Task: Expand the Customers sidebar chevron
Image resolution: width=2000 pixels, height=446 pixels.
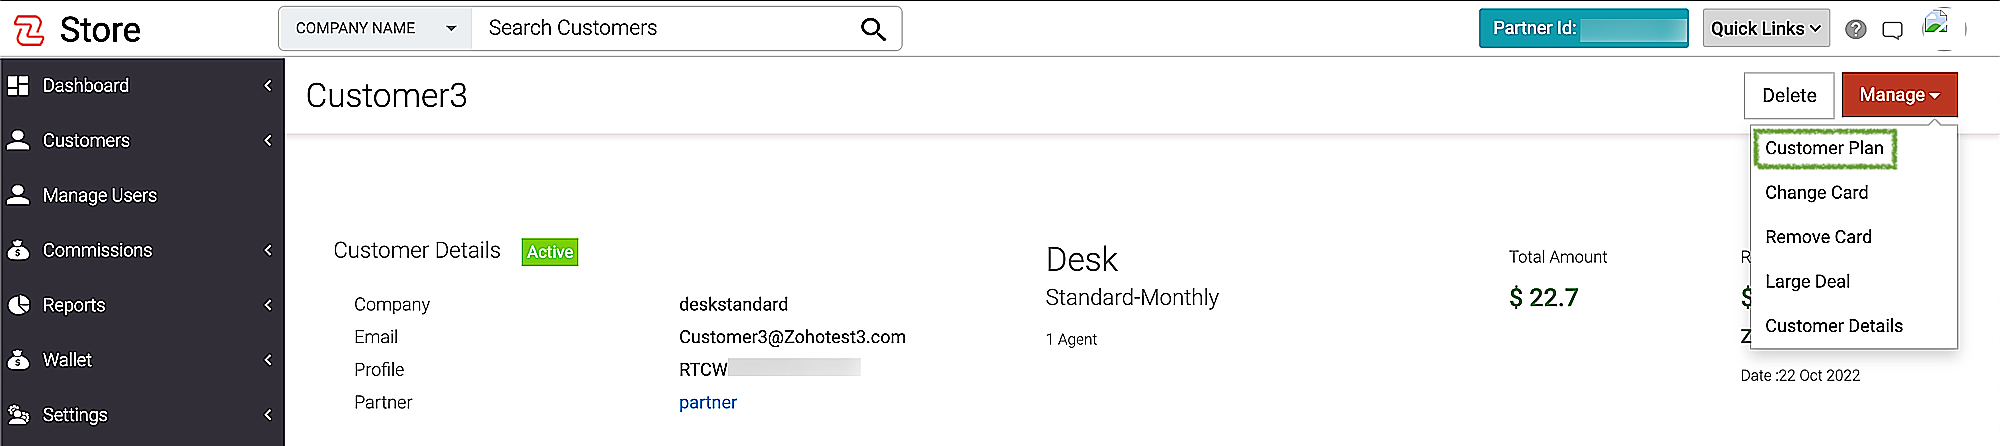Action: point(268,141)
